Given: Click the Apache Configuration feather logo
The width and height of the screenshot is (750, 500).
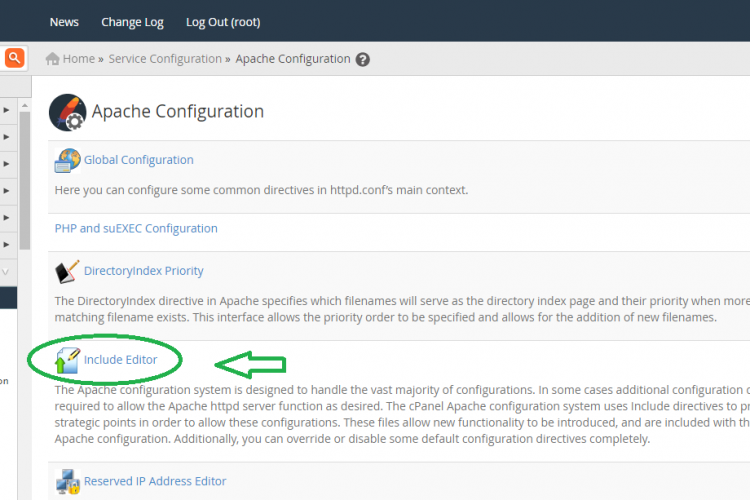Looking at the screenshot, I should [x=67, y=112].
